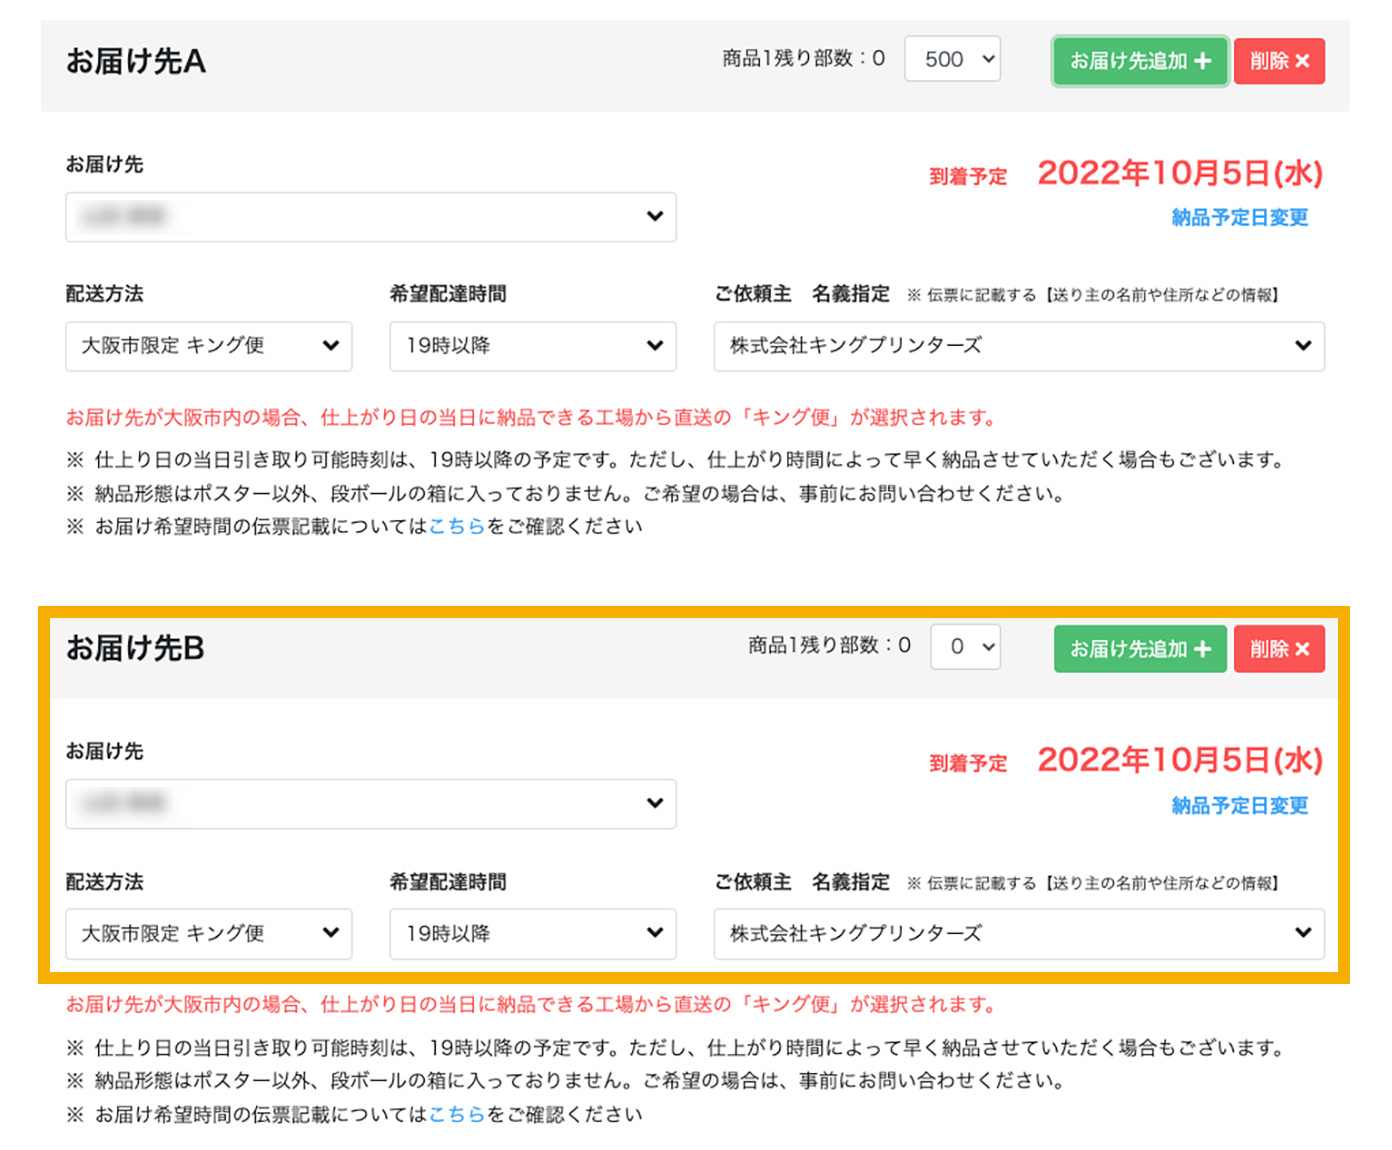Click the お届け先B section header

pyautogui.click(x=135, y=648)
